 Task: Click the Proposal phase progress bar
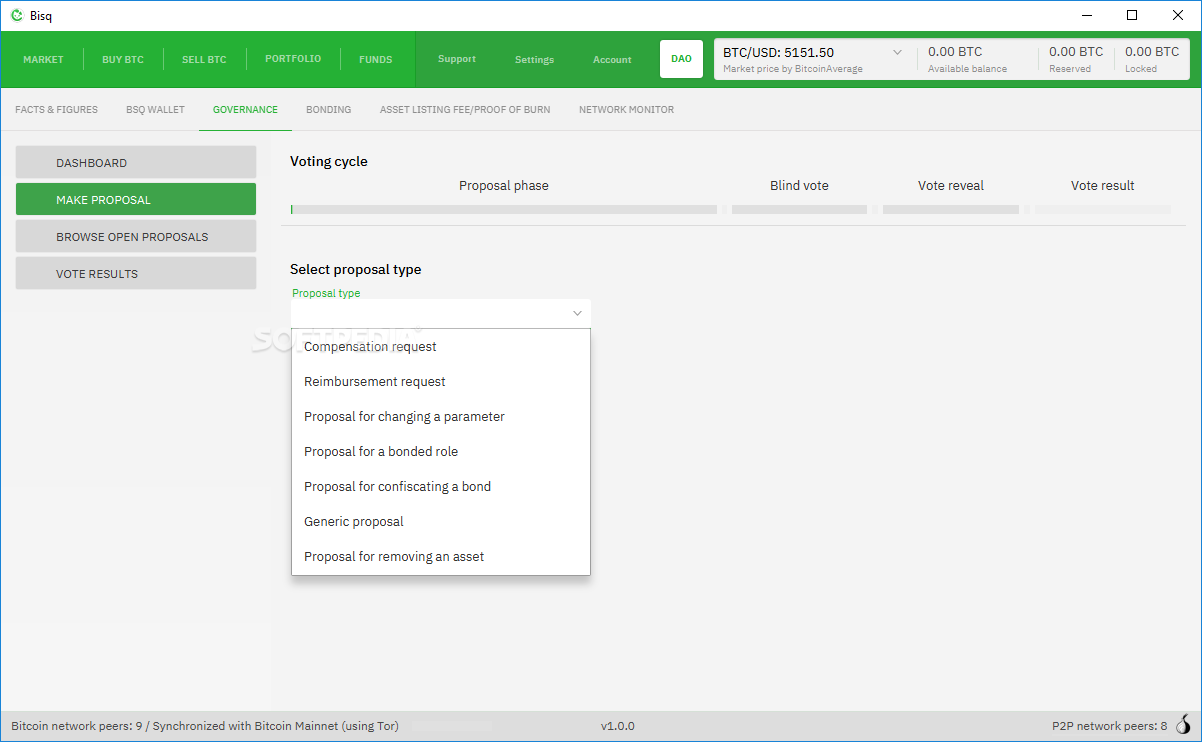[504, 210]
